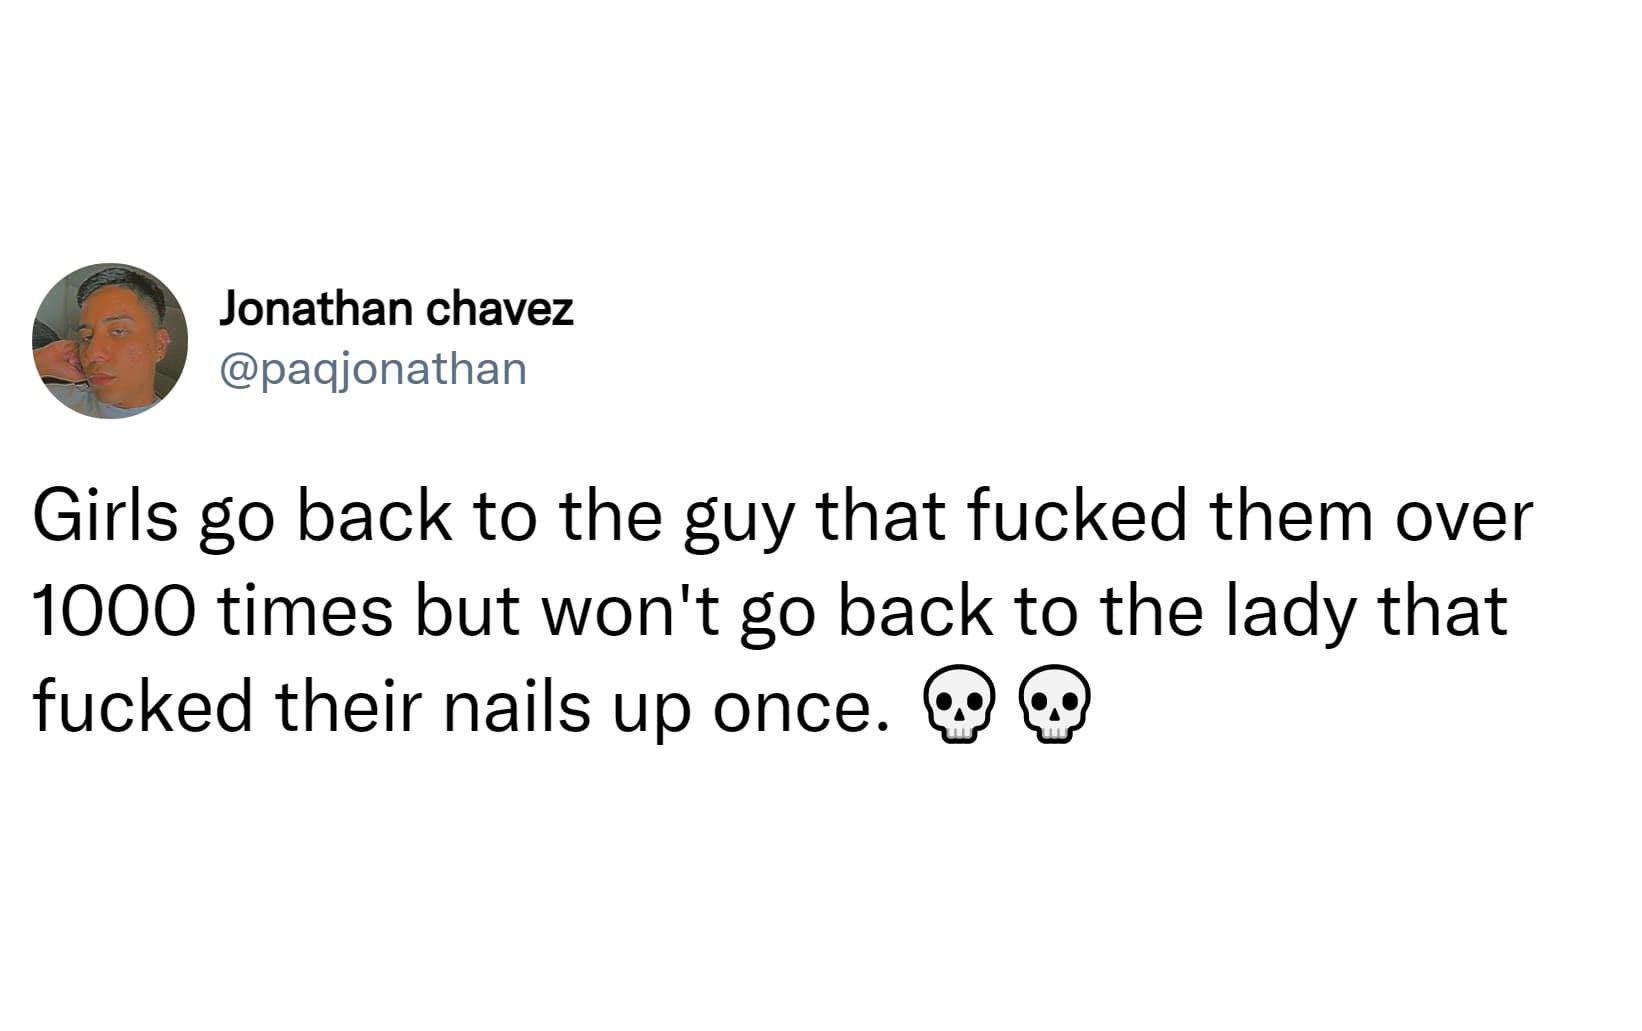Open the Jonathan chavez display name
1642x1031 pixels.
[396, 309]
